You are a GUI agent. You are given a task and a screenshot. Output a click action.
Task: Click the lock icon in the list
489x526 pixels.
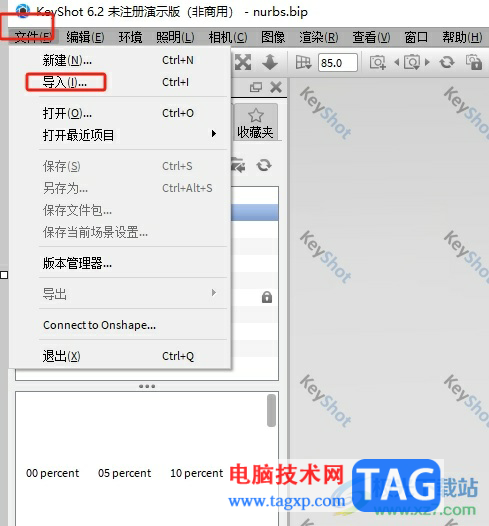(267, 297)
